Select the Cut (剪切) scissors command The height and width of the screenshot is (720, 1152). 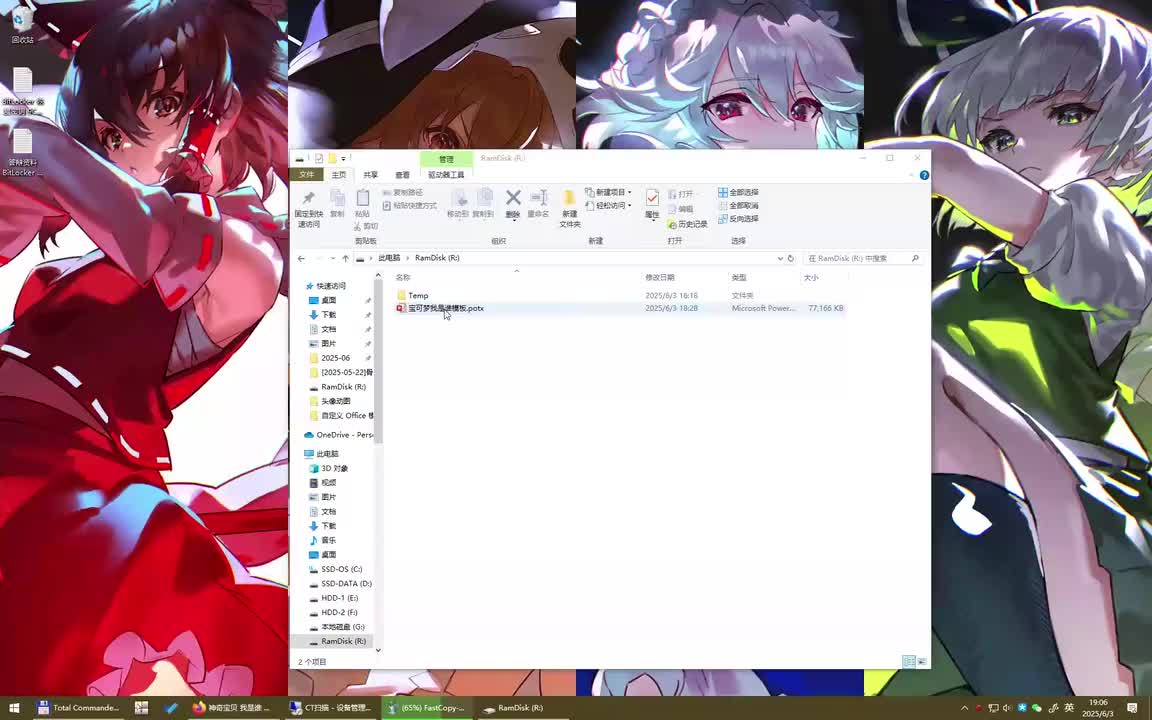tap(366, 226)
